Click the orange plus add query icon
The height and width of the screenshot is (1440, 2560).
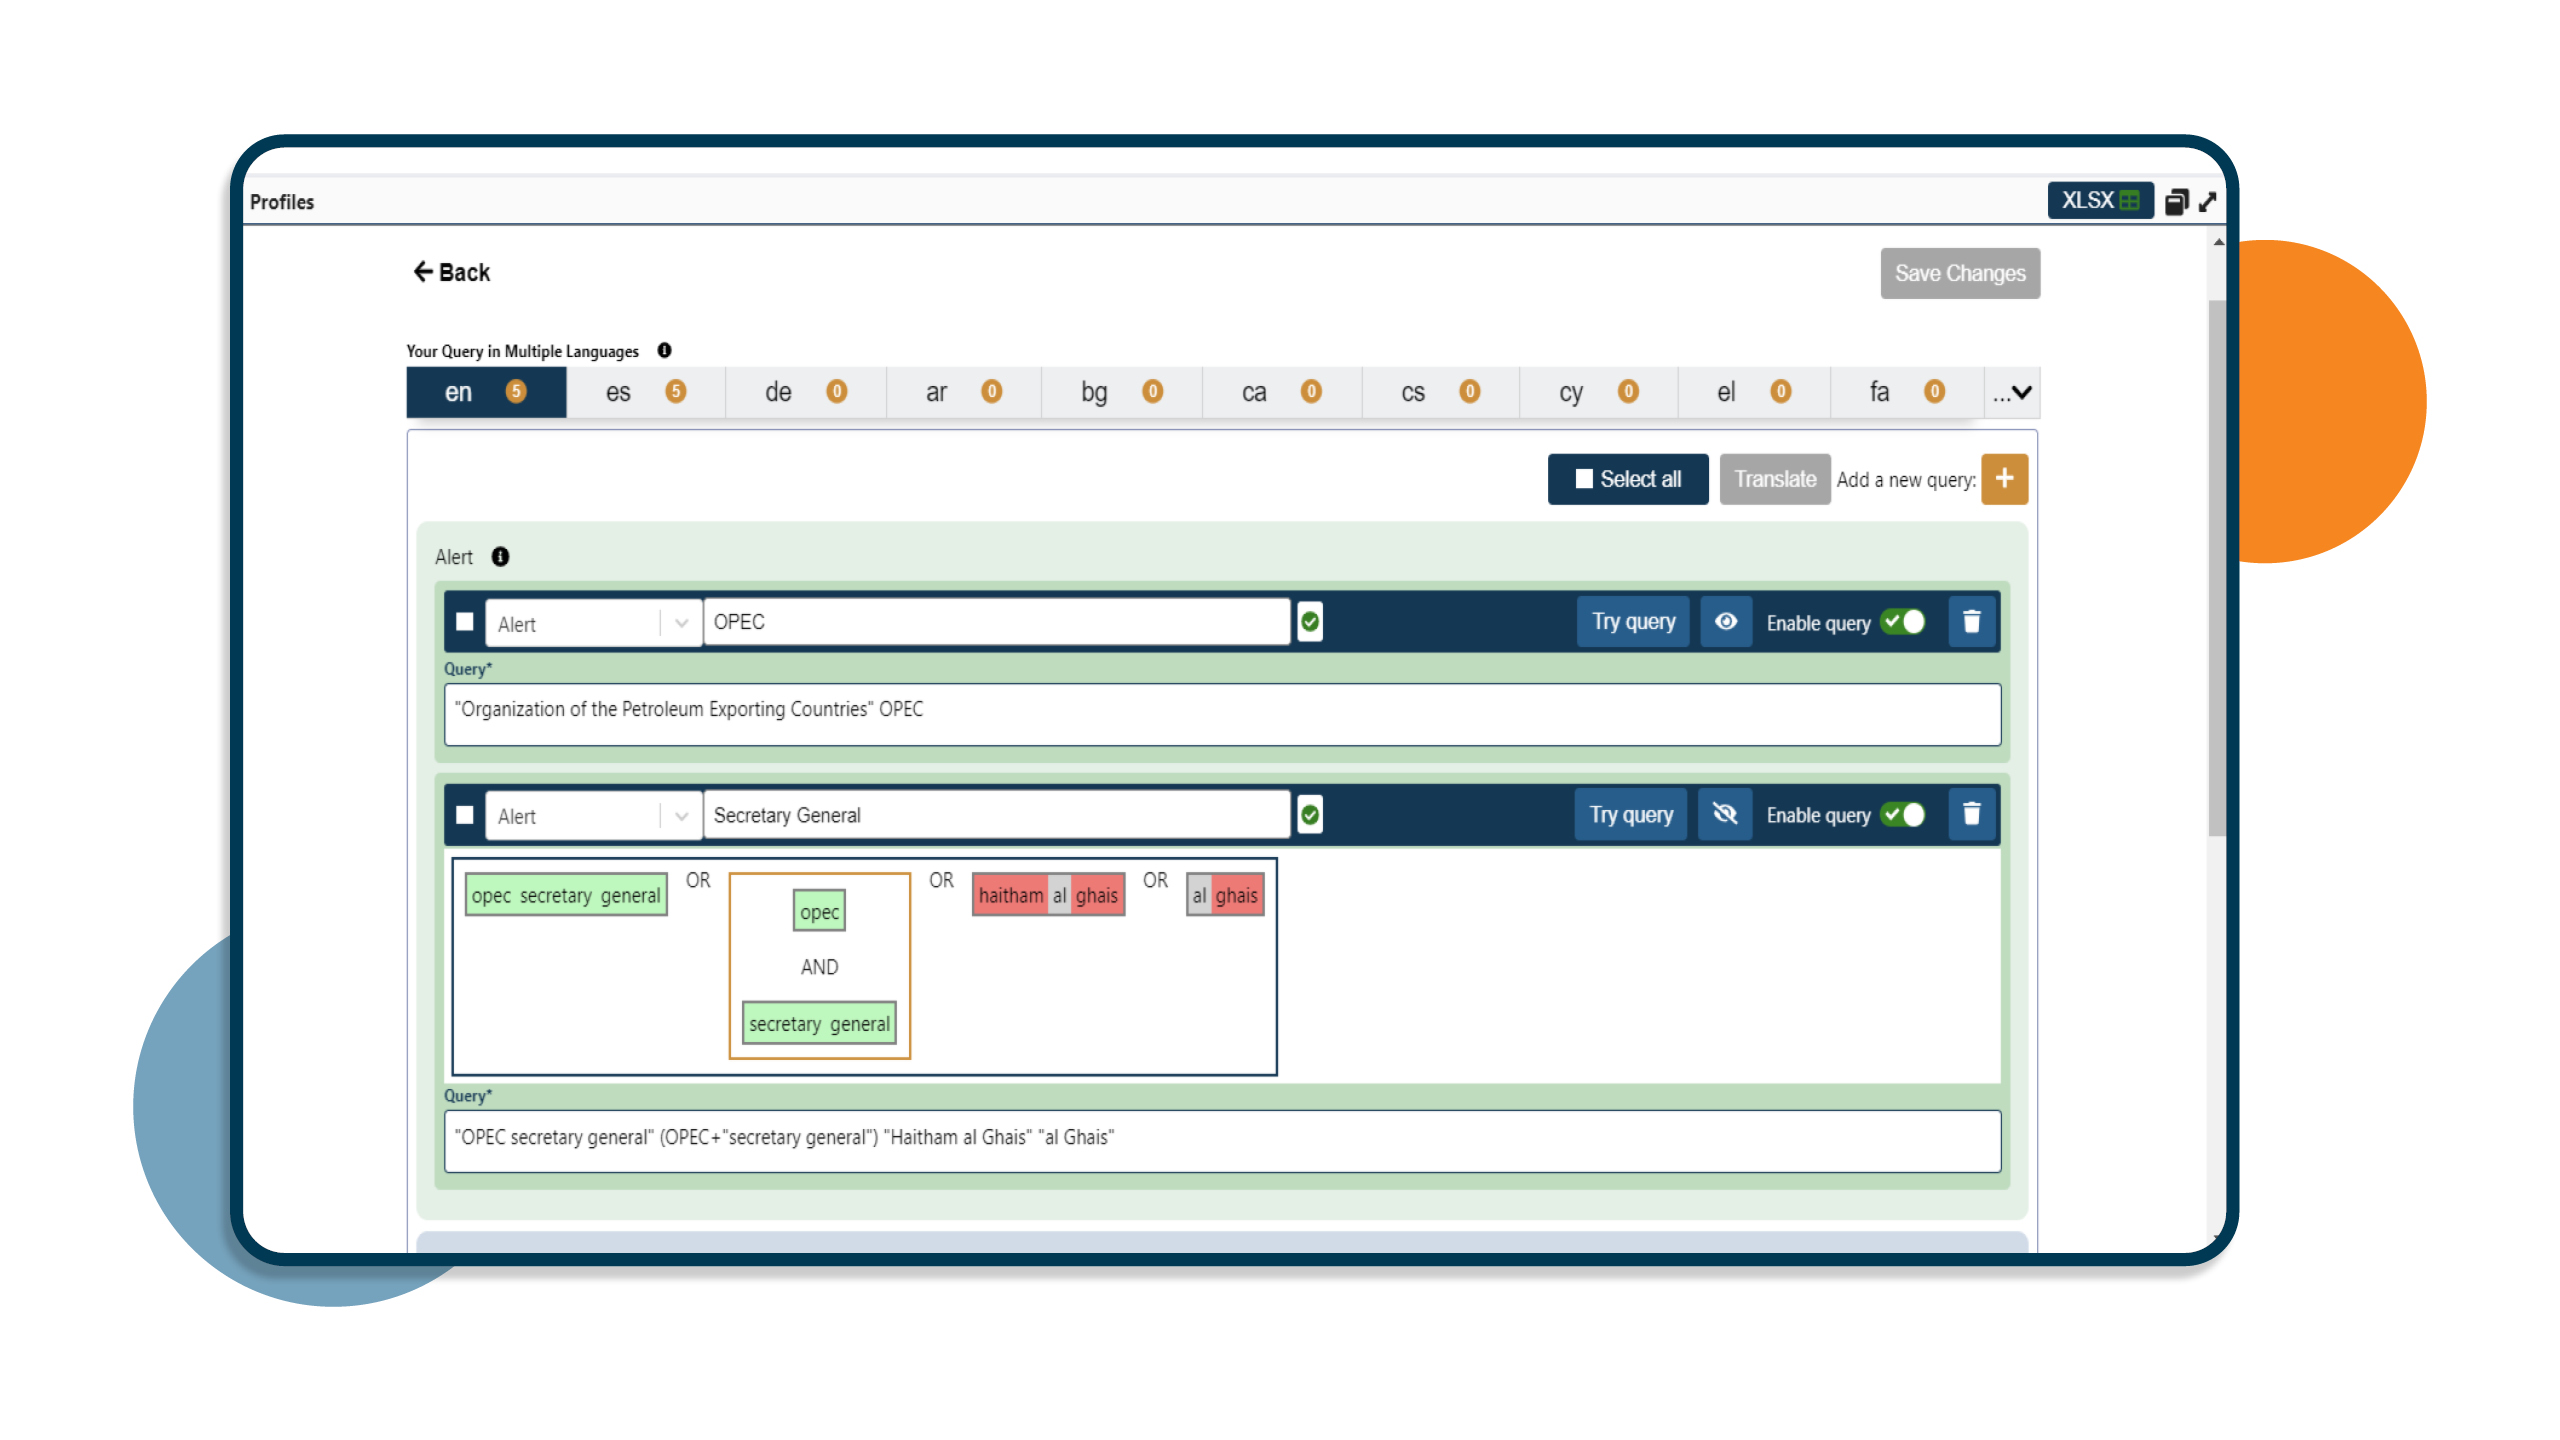click(2004, 479)
